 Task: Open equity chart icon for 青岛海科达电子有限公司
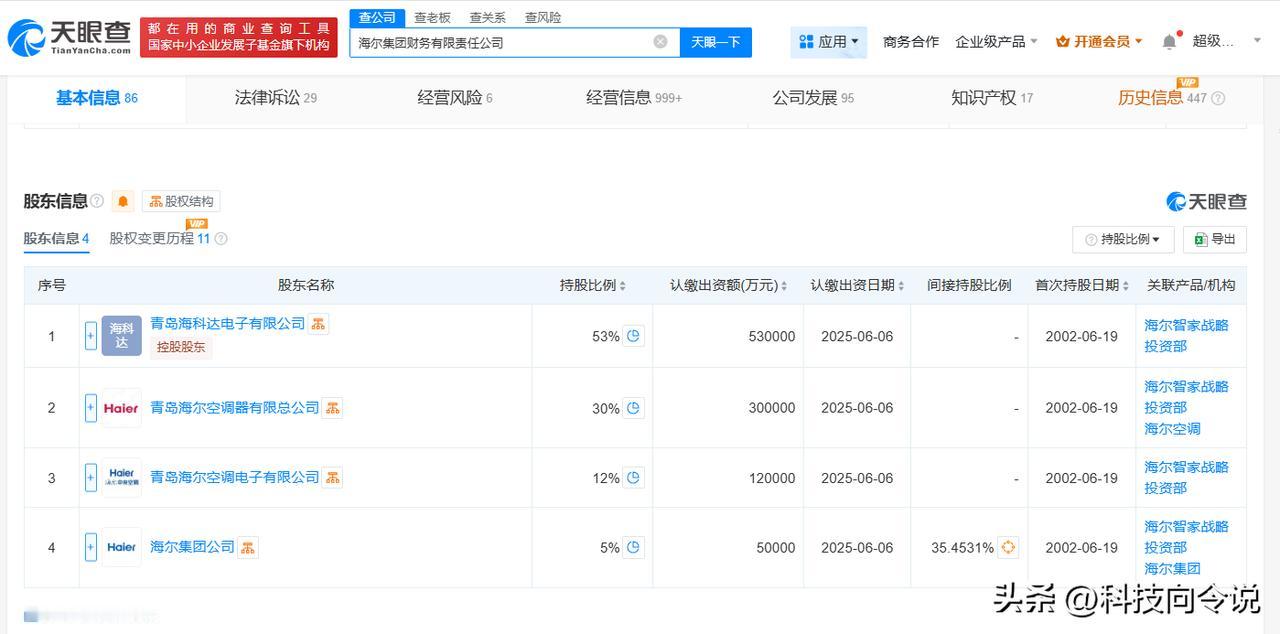pos(318,323)
